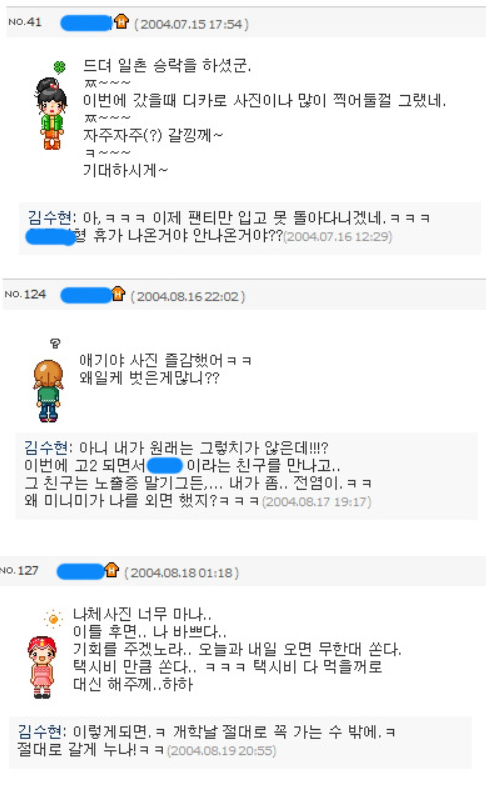Open the black-haired avatar in green jacket

[52, 114]
